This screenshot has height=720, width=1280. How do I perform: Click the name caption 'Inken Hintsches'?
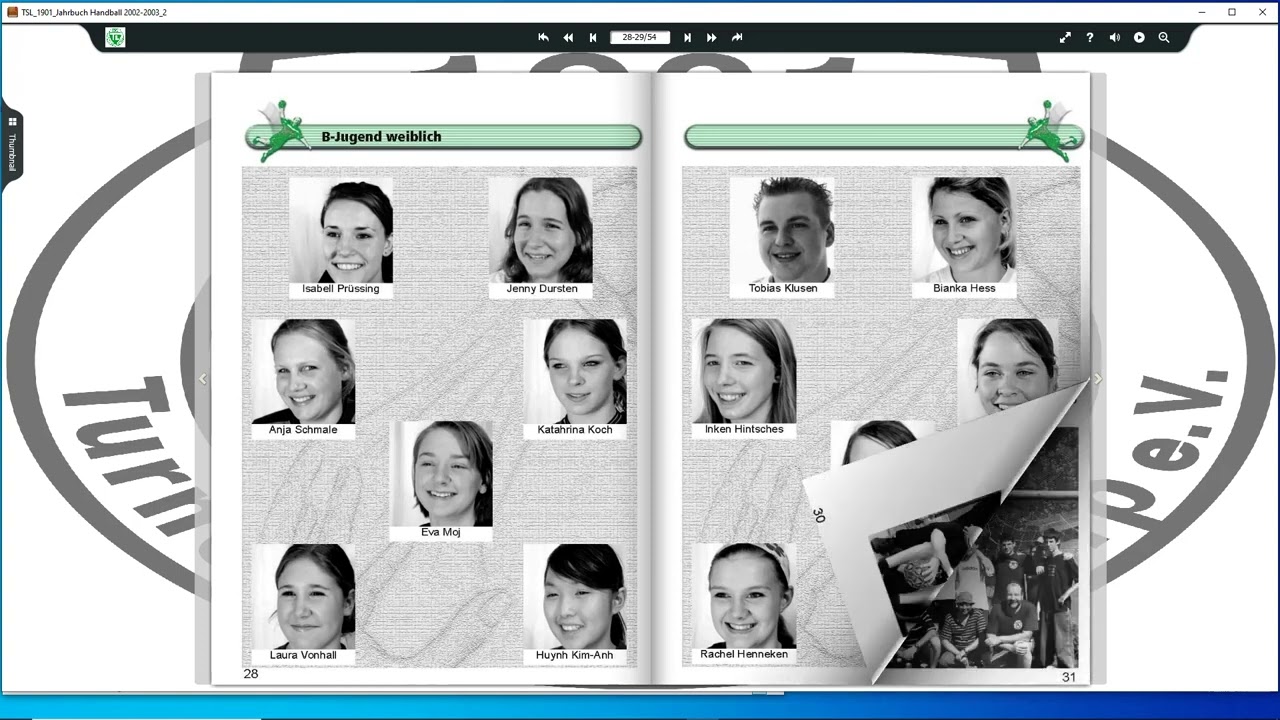point(744,430)
